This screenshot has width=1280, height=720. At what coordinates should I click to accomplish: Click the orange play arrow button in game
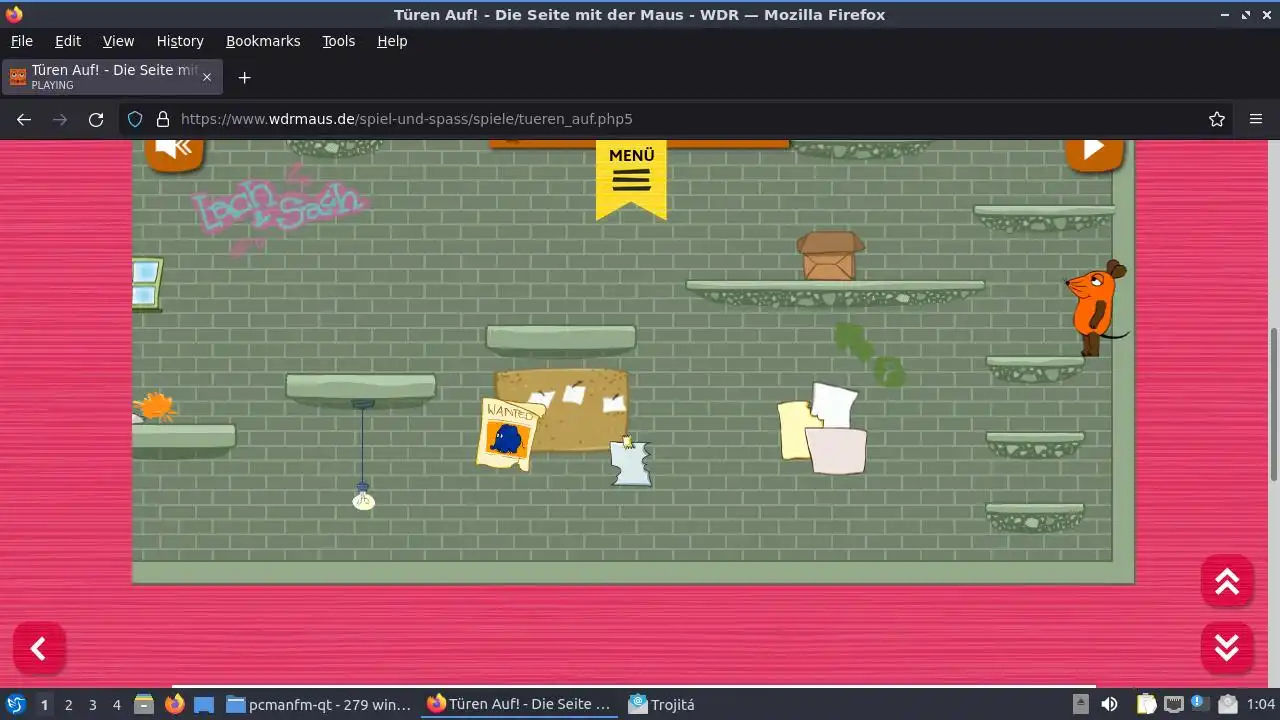coord(1094,152)
